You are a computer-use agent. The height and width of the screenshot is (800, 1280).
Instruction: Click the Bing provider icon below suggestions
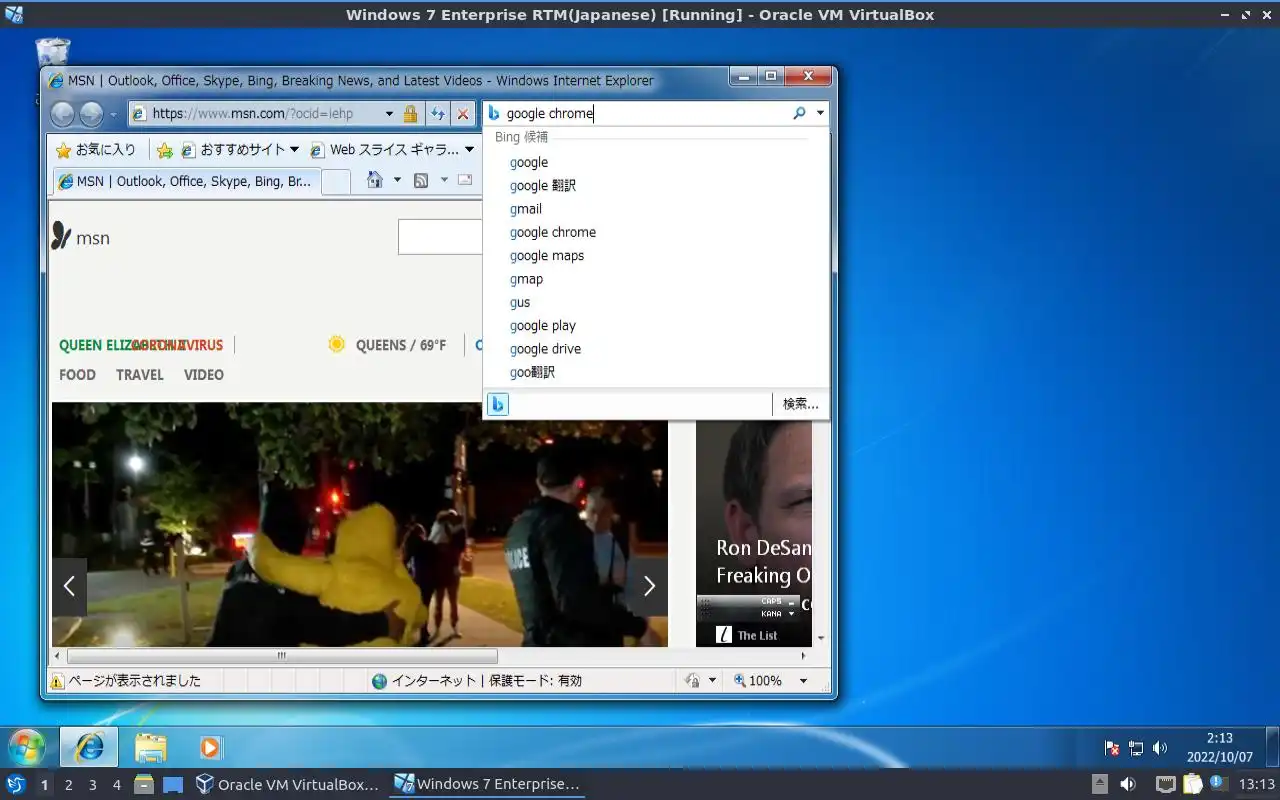coord(497,404)
